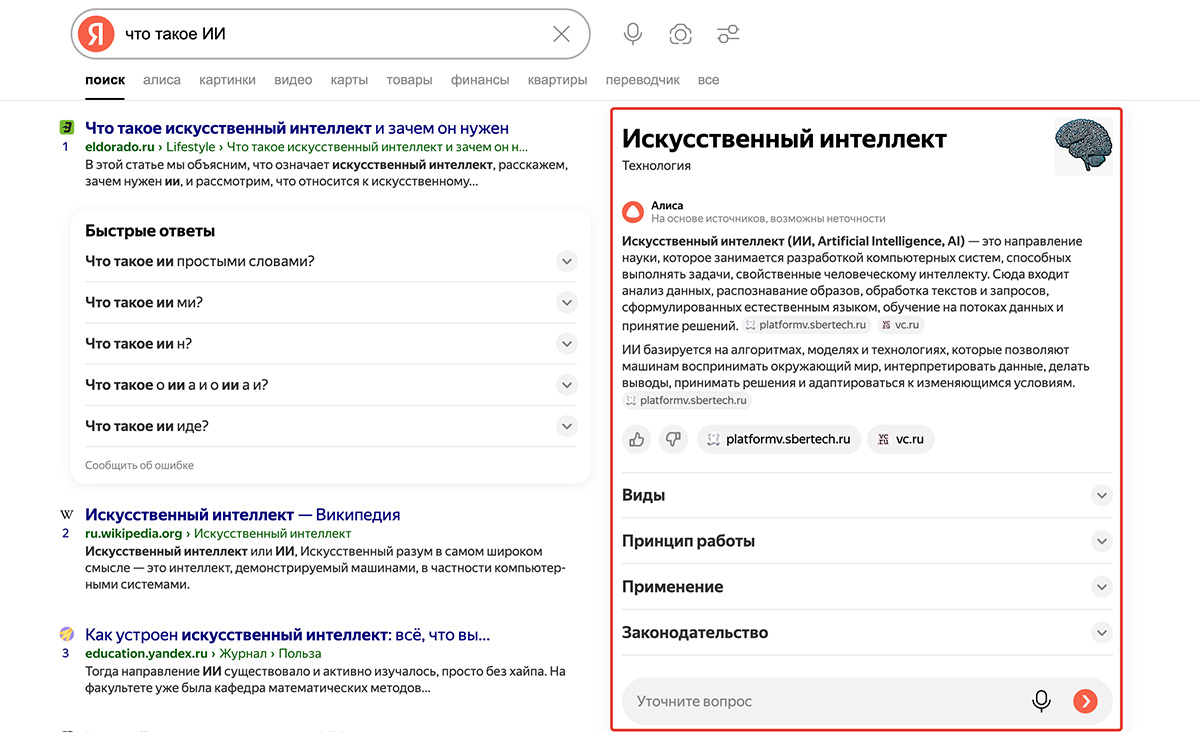Viewport: 1200px width, 732px height.
Task: Like the Alisa answer with thumbs up
Action: pyautogui.click(x=636, y=439)
